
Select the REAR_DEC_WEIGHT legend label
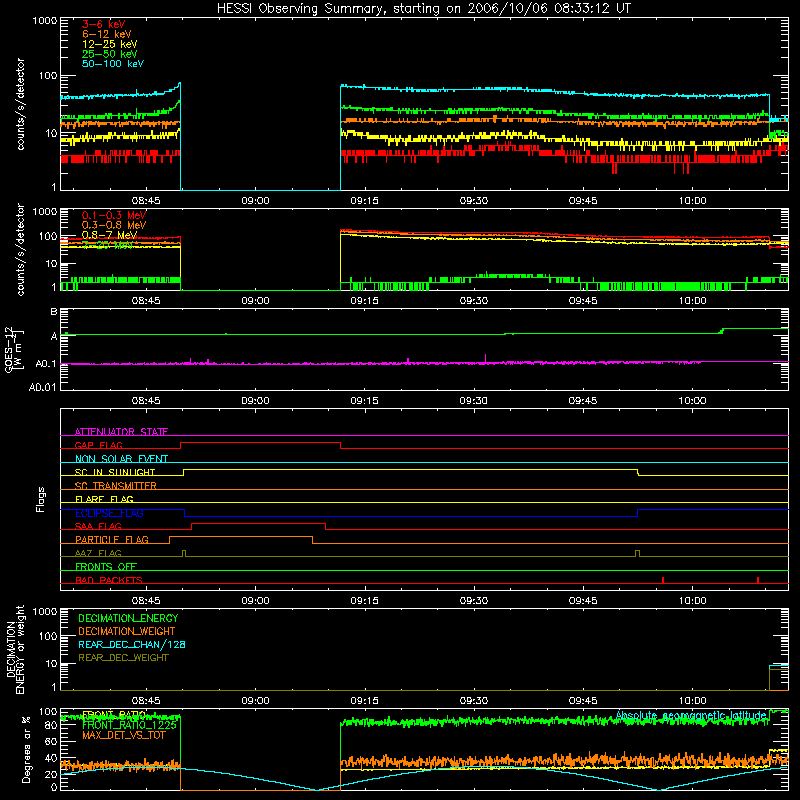(123, 658)
